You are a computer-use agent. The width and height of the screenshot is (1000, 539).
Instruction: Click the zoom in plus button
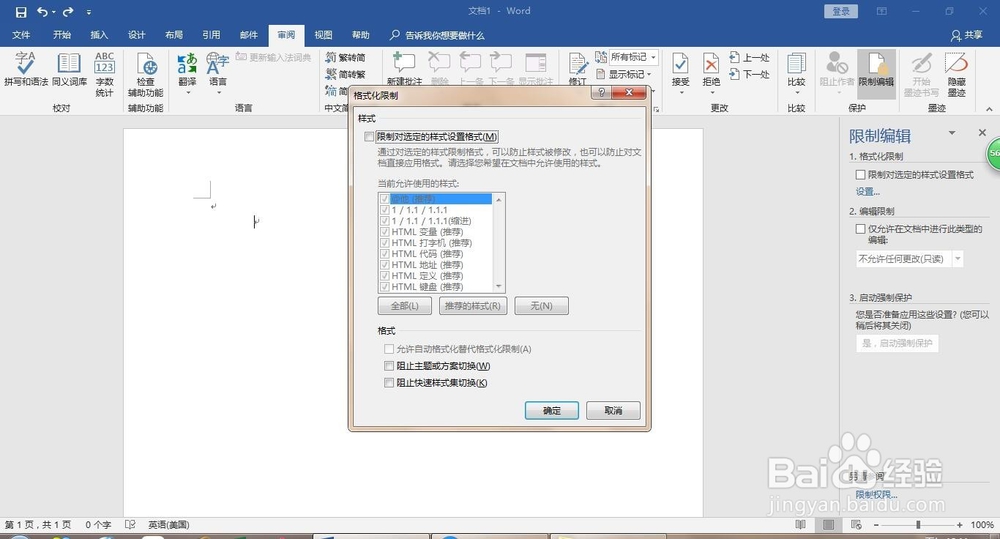coord(960,524)
